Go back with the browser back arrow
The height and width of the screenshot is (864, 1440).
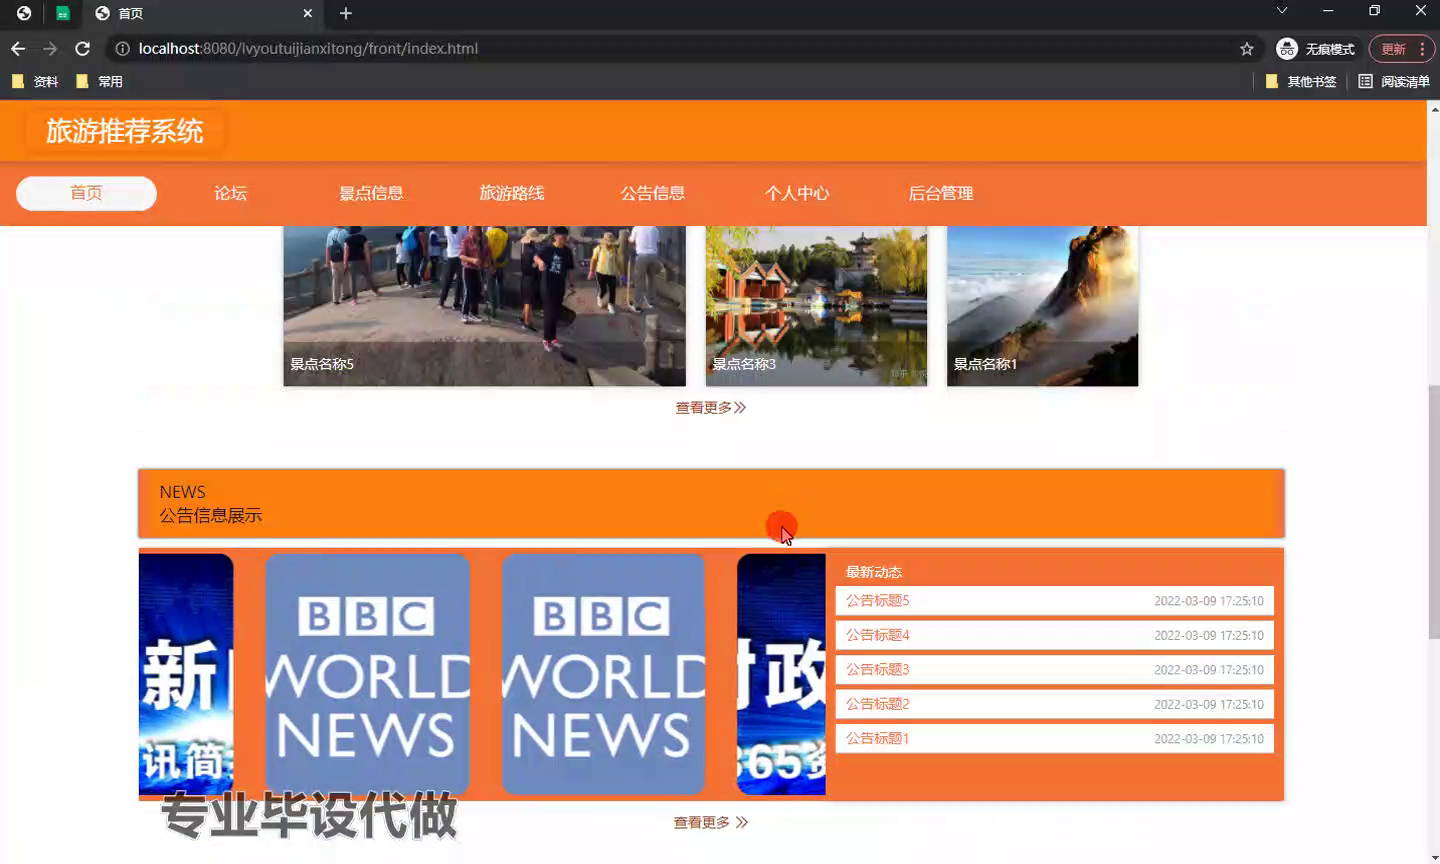[18, 48]
